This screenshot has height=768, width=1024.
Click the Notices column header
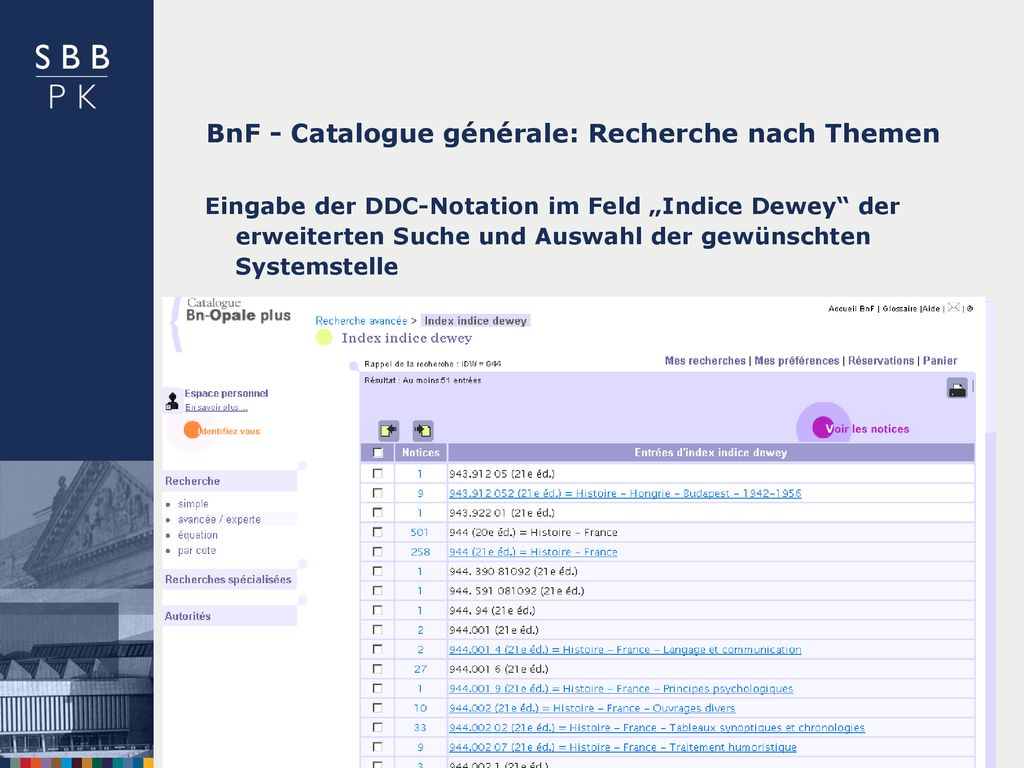pyautogui.click(x=421, y=452)
